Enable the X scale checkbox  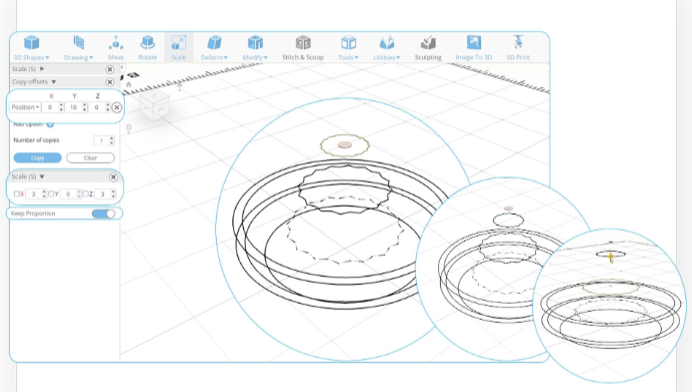click(x=16, y=194)
